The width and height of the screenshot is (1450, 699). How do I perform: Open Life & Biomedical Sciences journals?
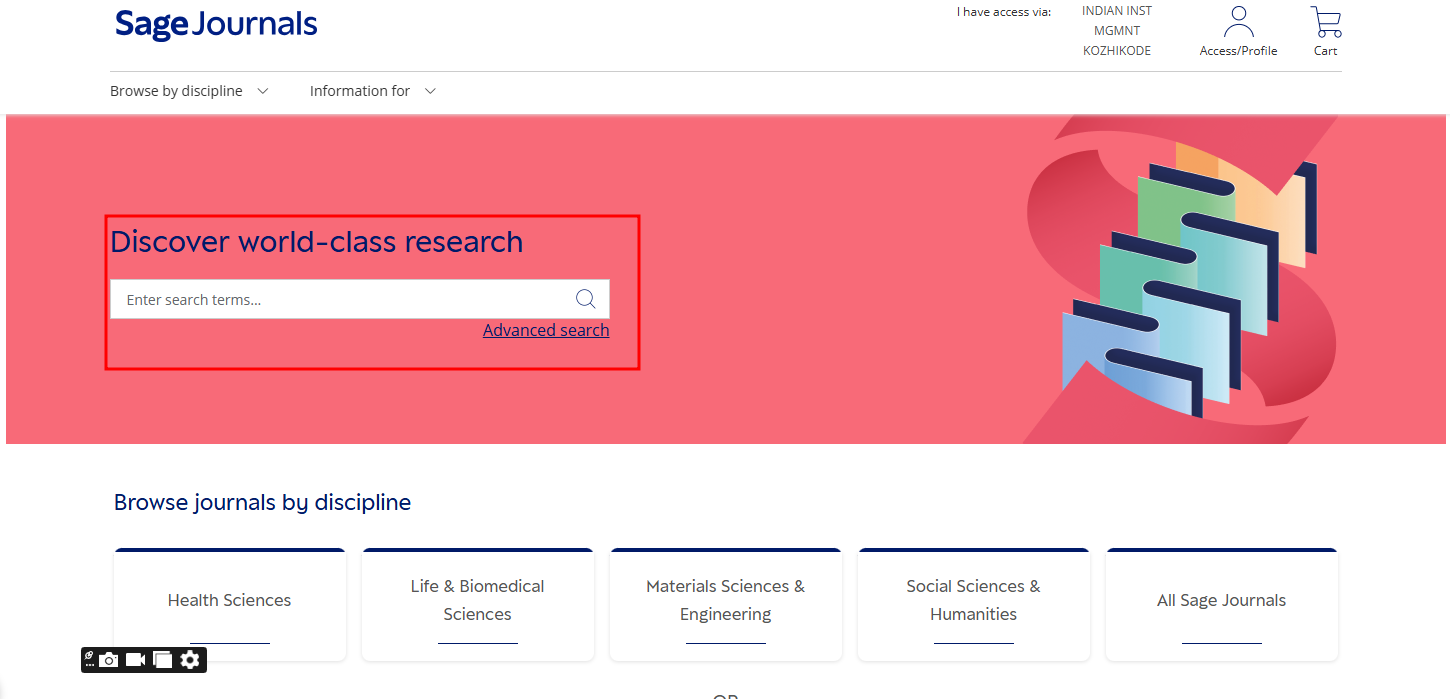478,601
